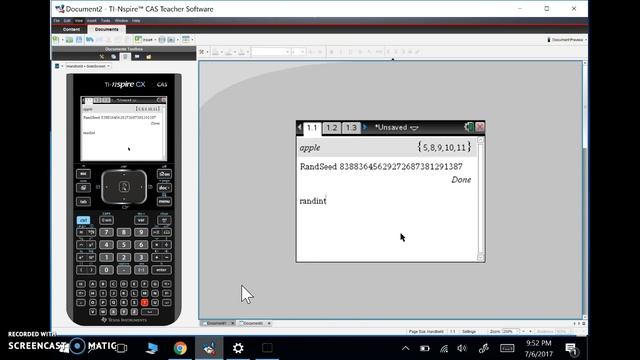Click the scratchpad key on emulator
Screen dimensions: 640x360
pyautogui.click(x=83, y=188)
